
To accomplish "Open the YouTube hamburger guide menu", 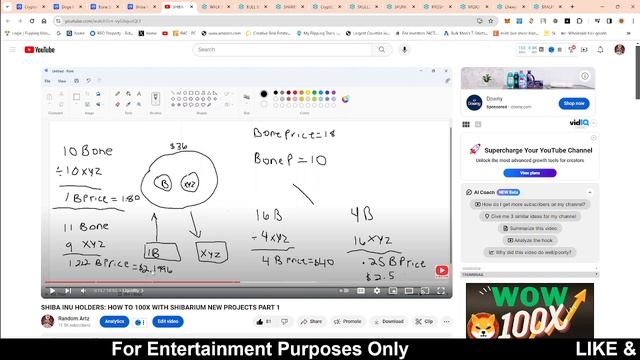I will [12, 50].
